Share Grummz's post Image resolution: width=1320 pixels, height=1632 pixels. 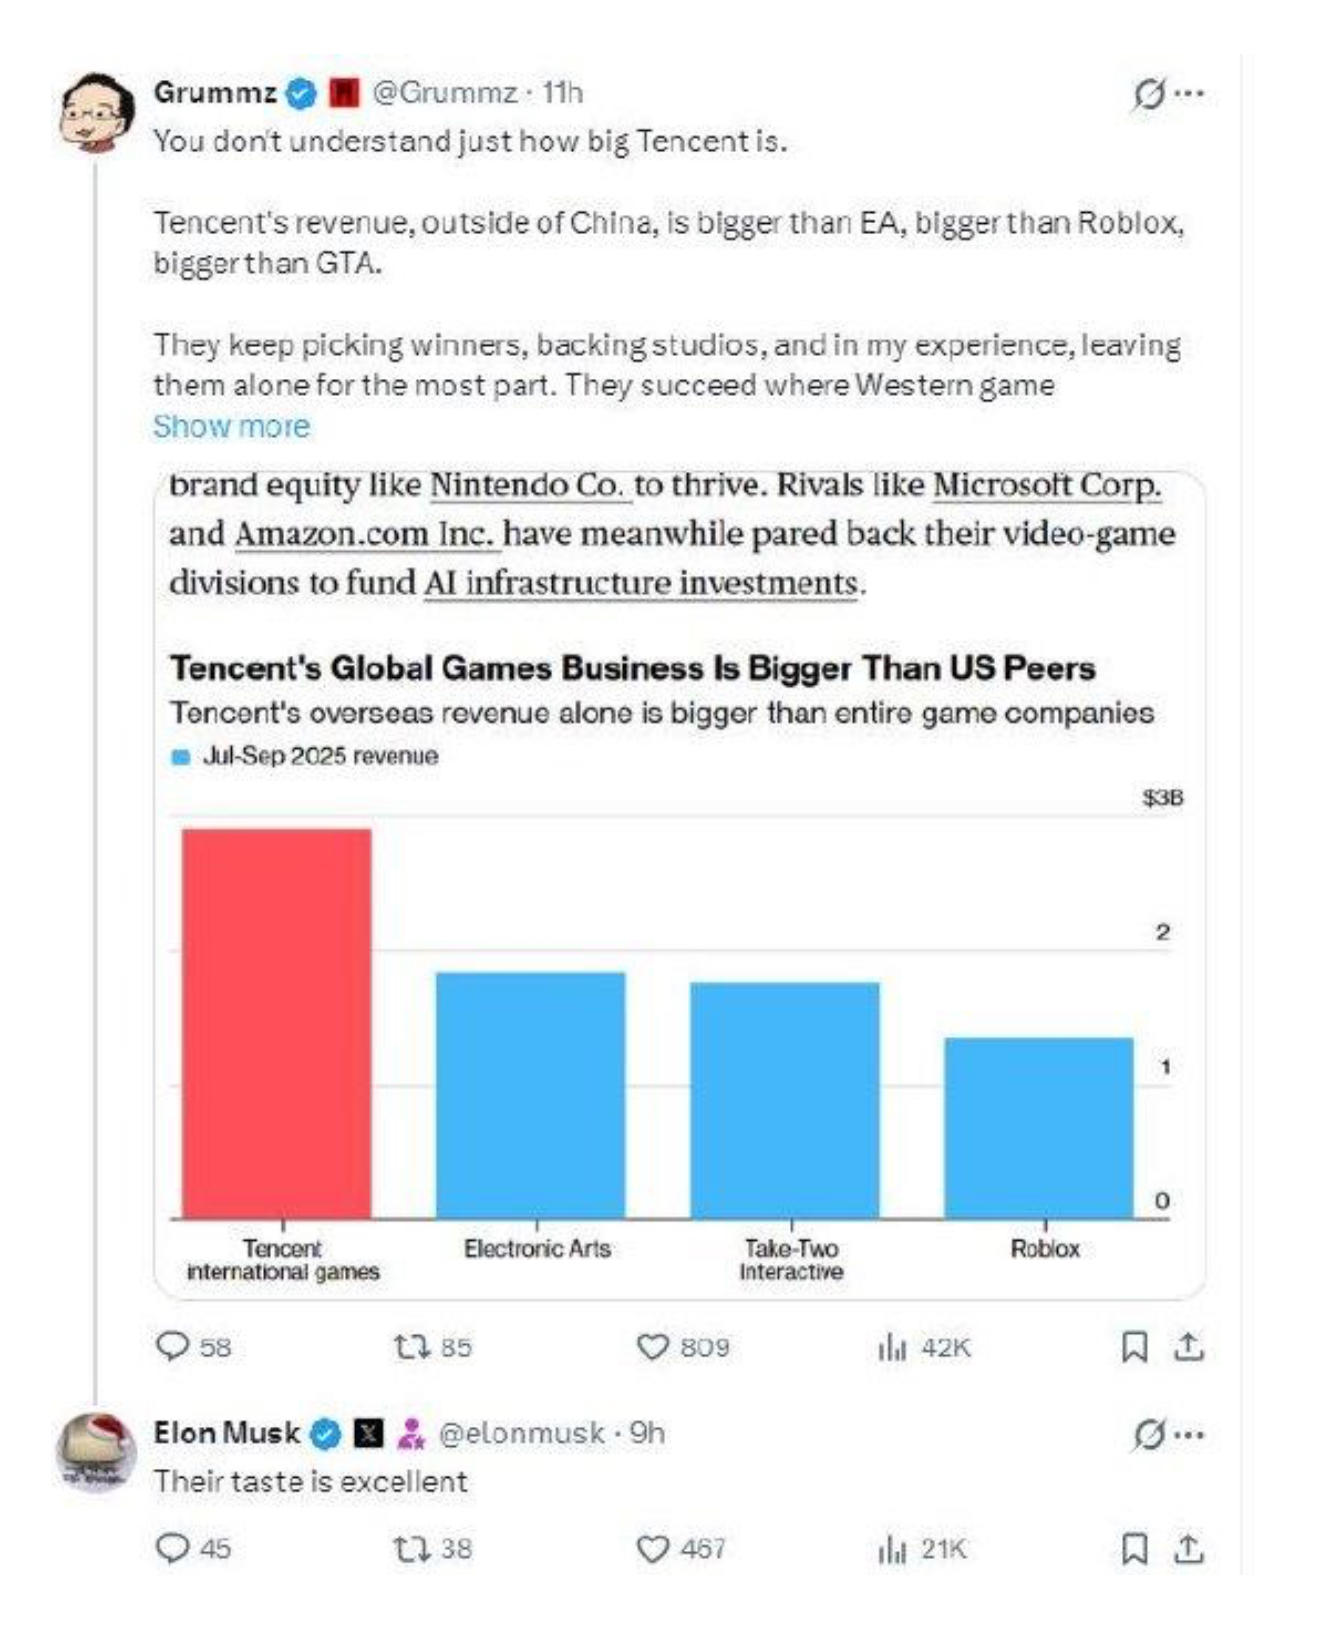1188,1346
